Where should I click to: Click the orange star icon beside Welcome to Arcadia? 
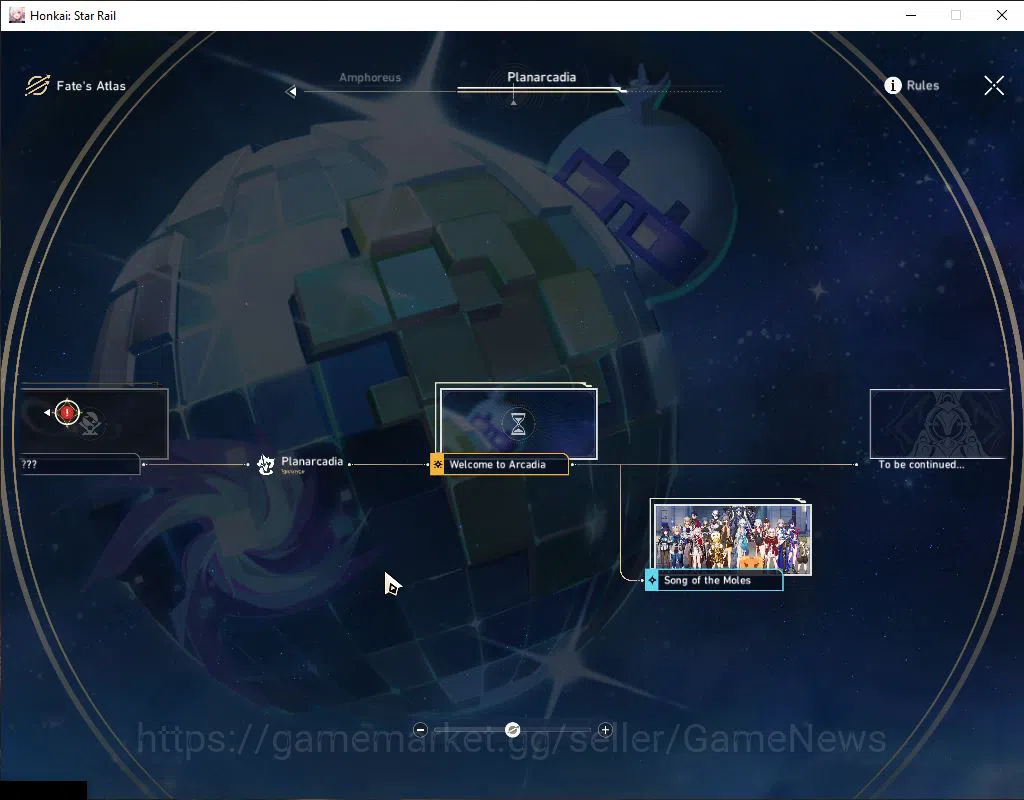pyautogui.click(x=438, y=465)
